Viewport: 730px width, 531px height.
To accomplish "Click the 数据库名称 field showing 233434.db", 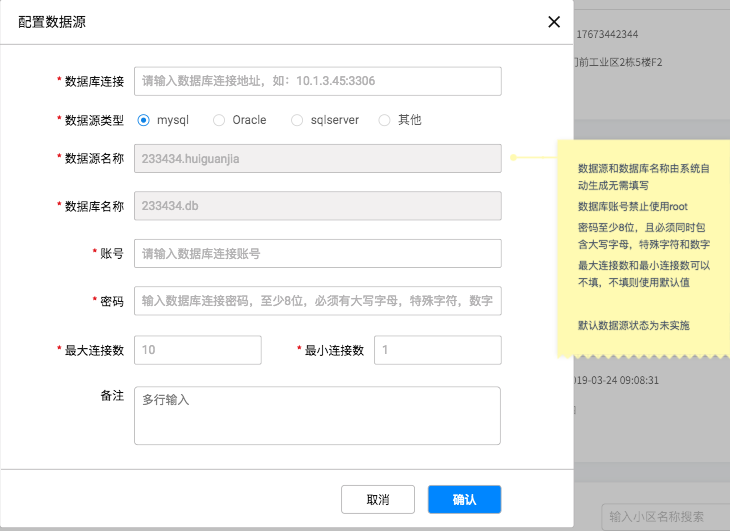I will point(317,206).
